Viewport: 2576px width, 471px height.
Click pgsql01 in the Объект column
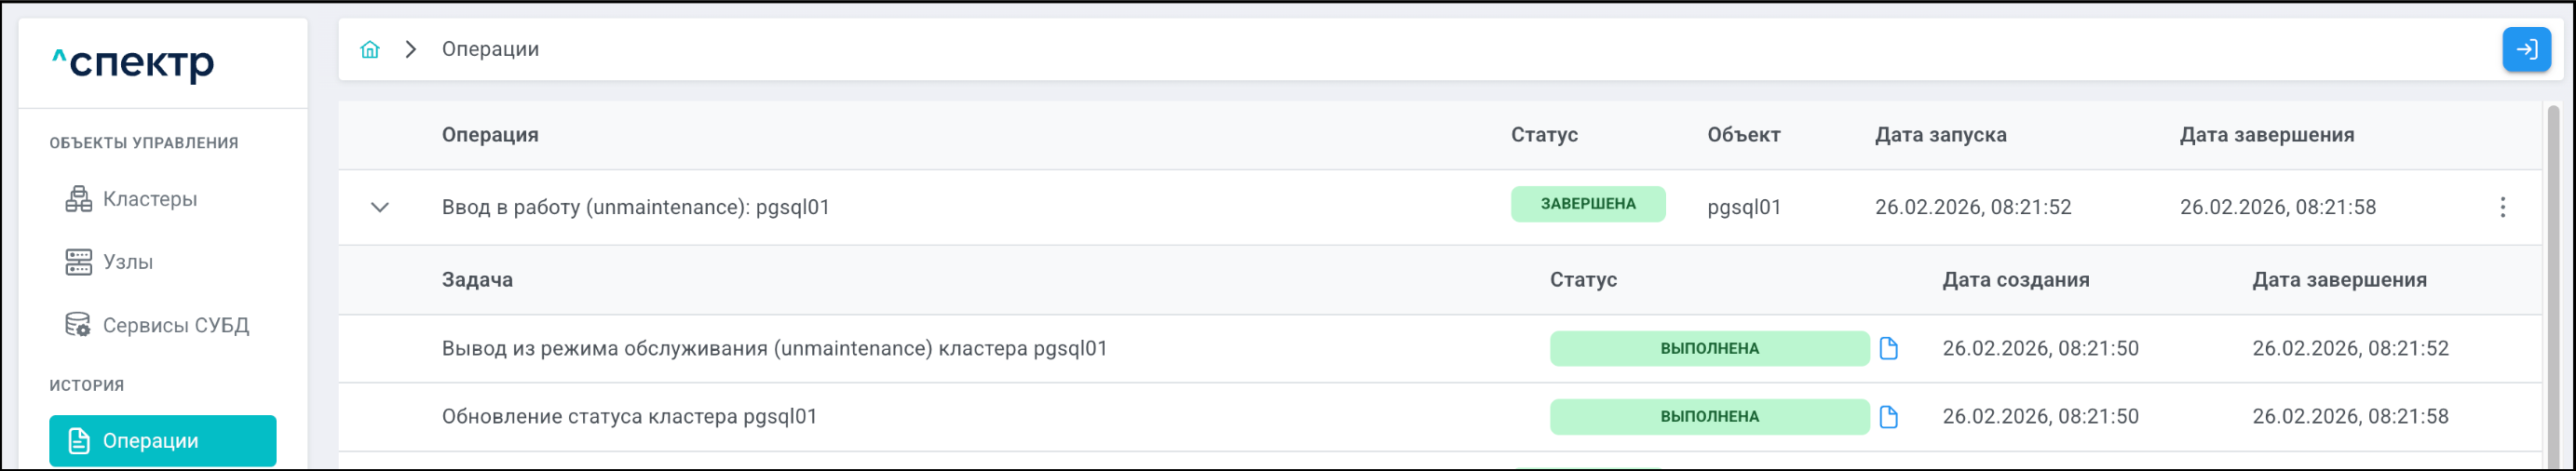pyautogui.click(x=1744, y=207)
